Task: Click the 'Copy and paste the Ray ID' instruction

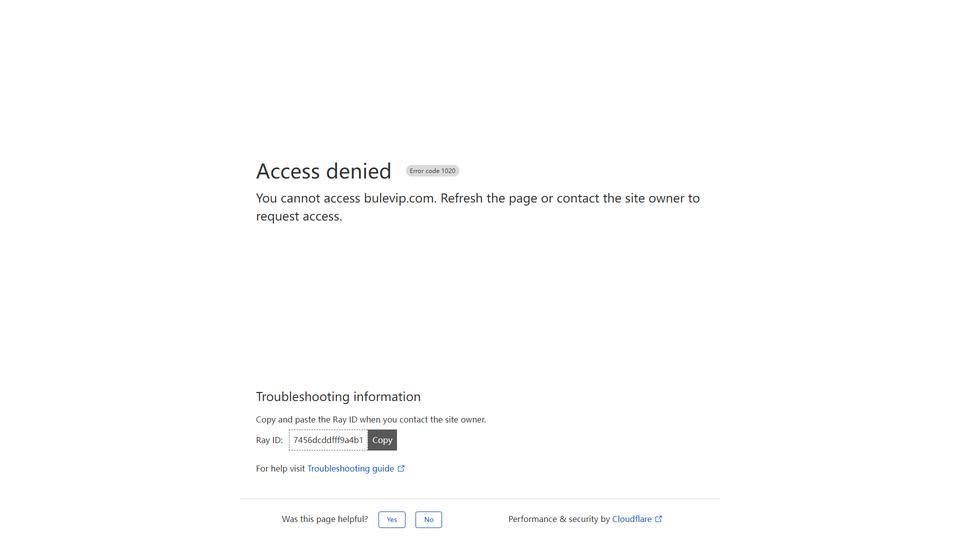Action: (x=371, y=419)
